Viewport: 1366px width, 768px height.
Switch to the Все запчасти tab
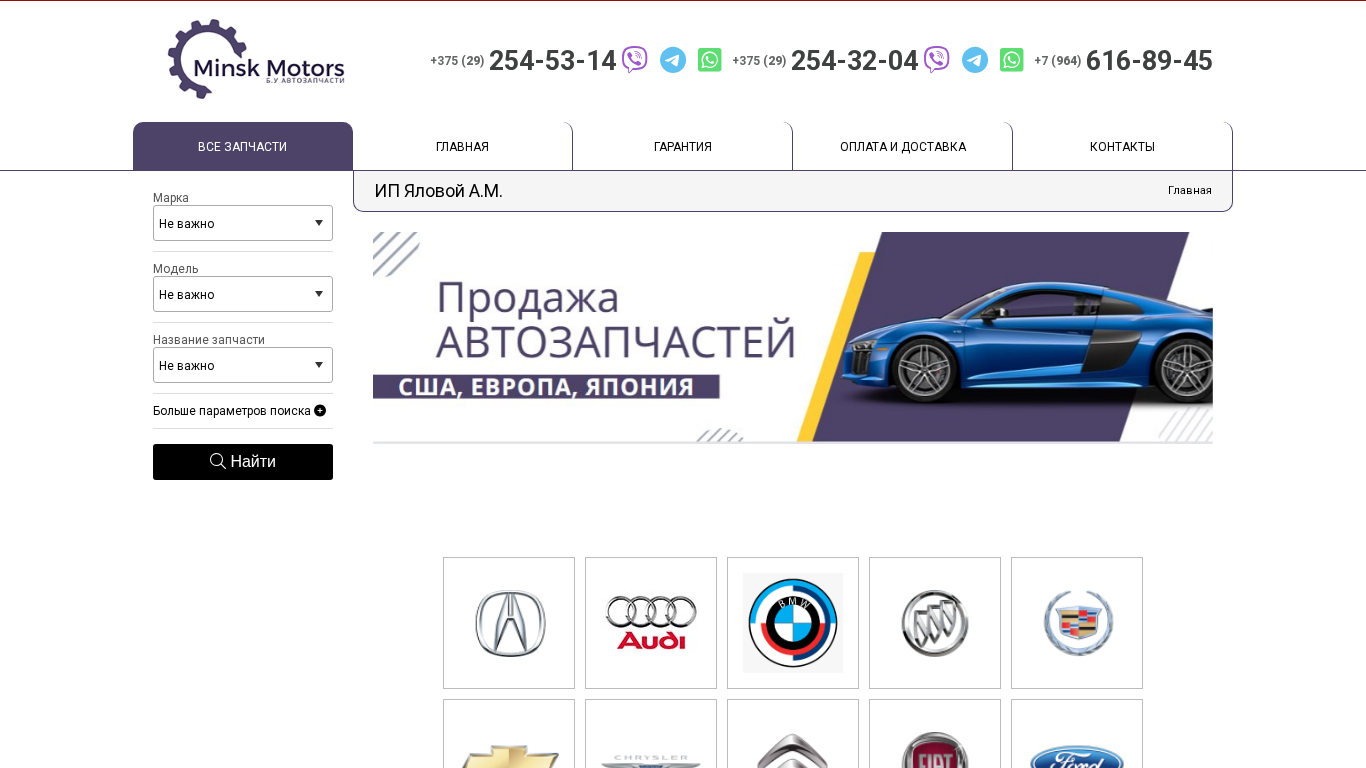[x=243, y=146]
